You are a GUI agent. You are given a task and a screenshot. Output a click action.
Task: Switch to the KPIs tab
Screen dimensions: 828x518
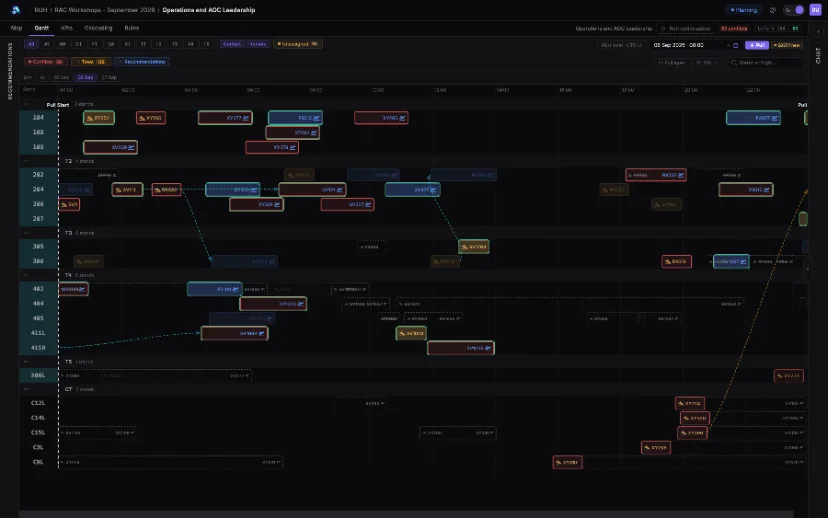click(x=67, y=28)
